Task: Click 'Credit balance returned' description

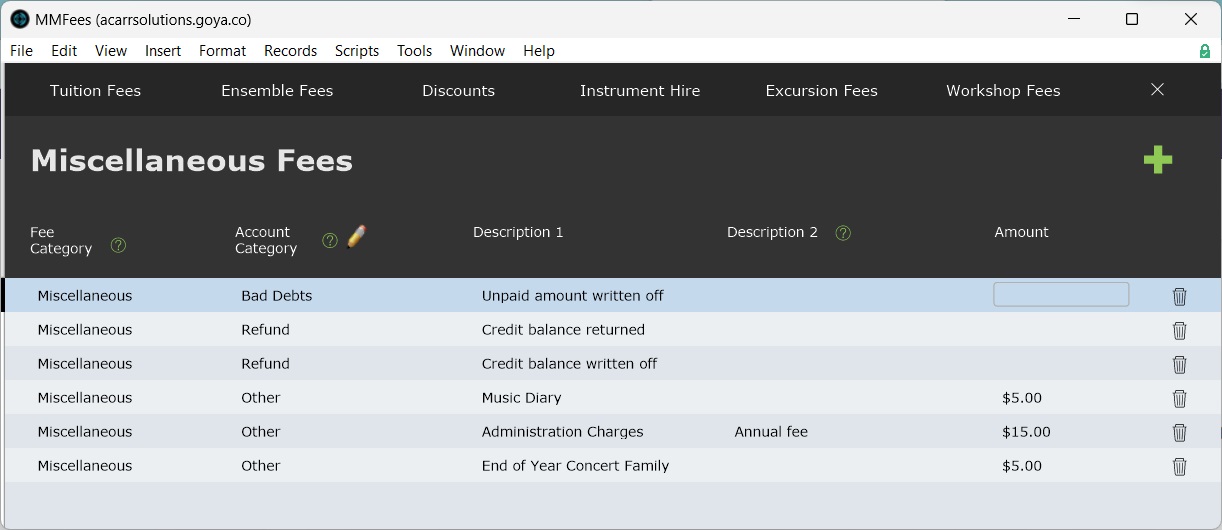Action: coord(563,330)
